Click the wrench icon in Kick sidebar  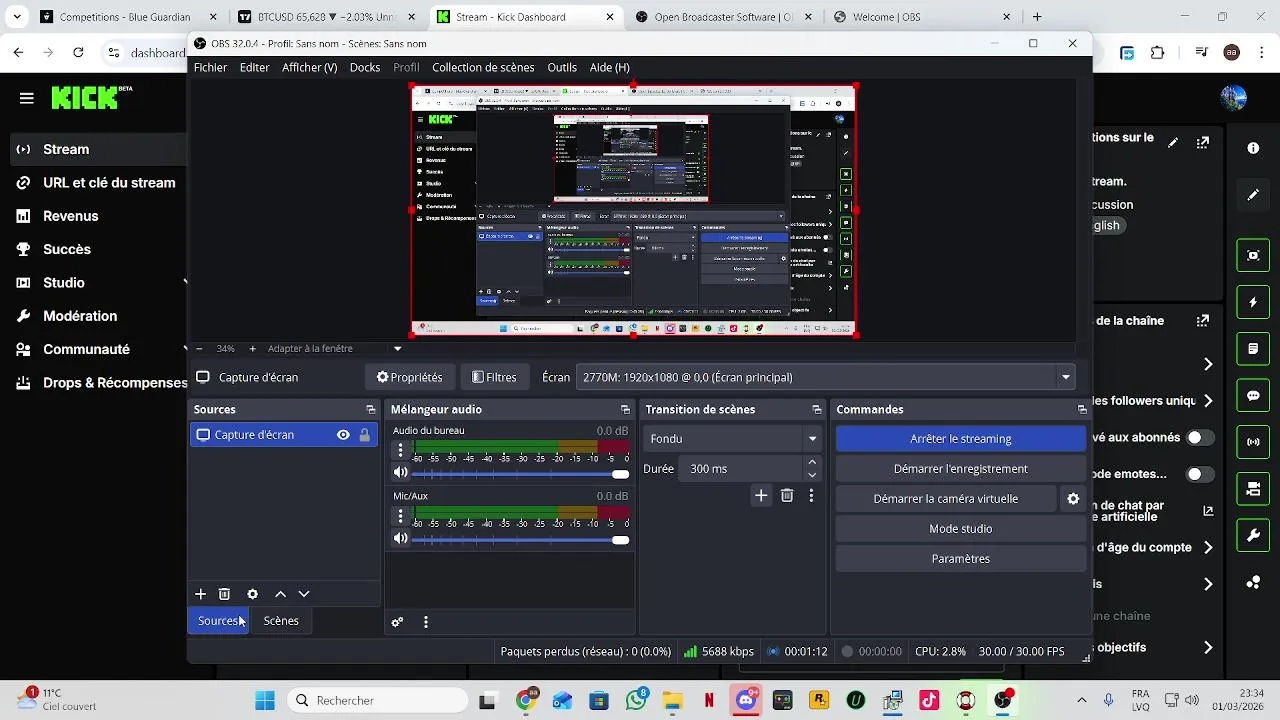[x=1253, y=536]
